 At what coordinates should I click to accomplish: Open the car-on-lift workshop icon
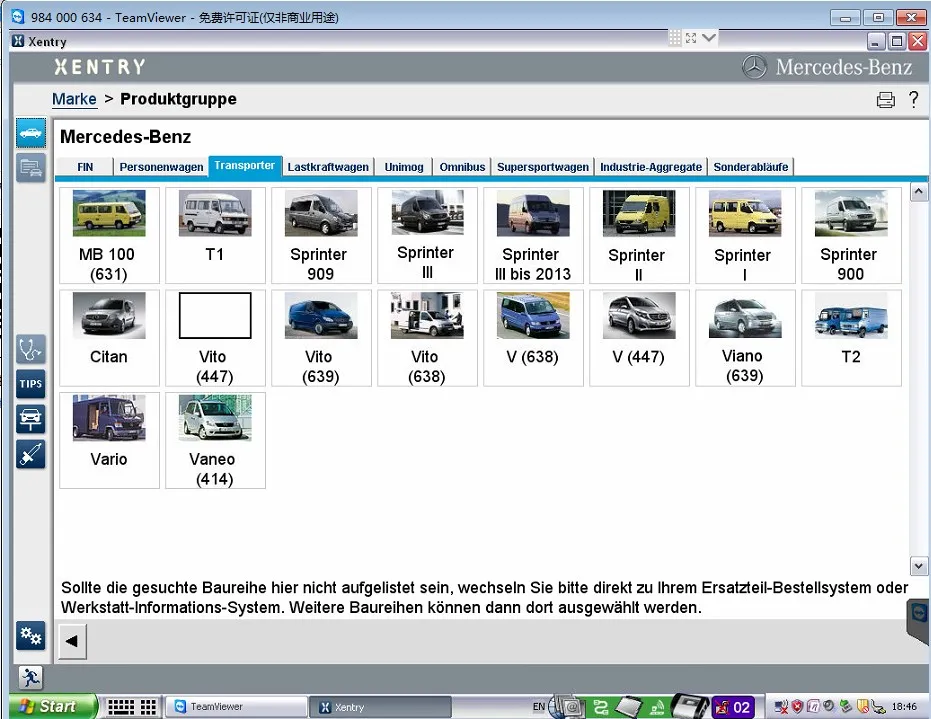(31, 419)
